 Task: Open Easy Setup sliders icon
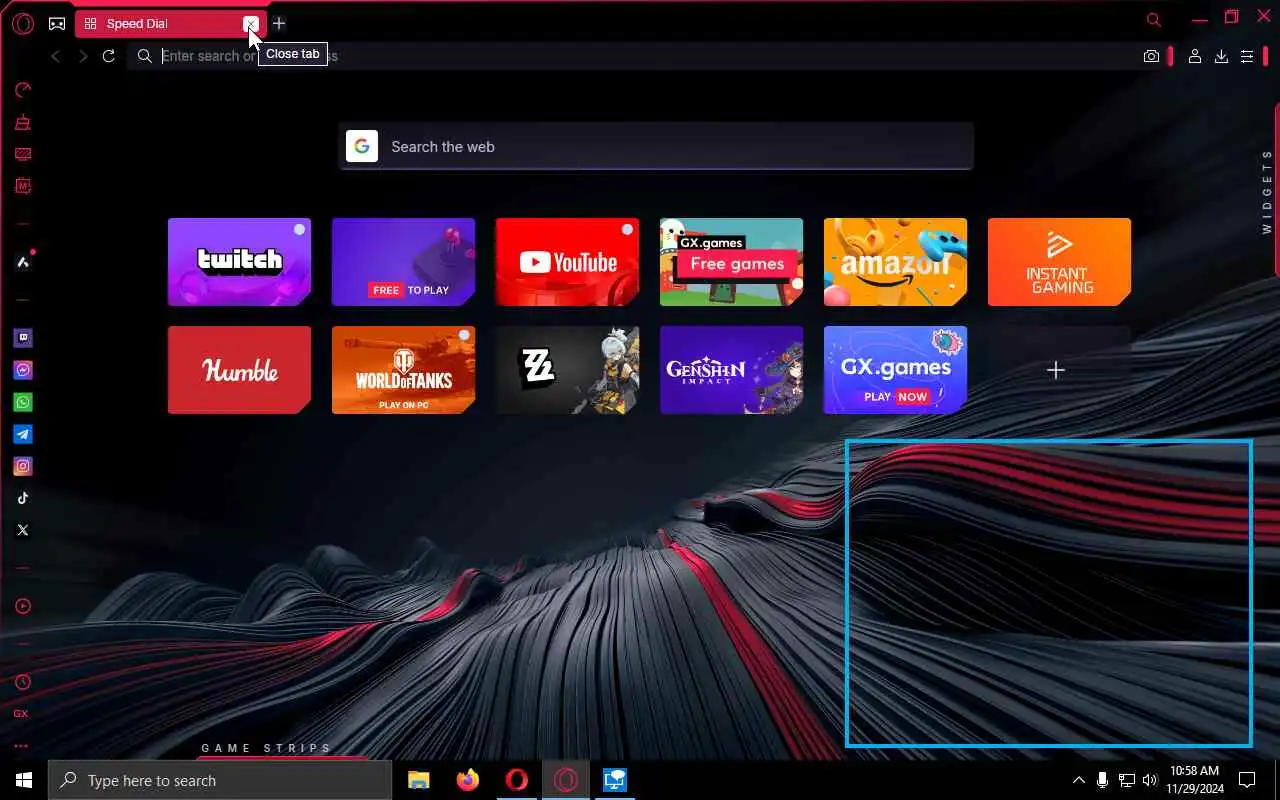[1247, 57]
